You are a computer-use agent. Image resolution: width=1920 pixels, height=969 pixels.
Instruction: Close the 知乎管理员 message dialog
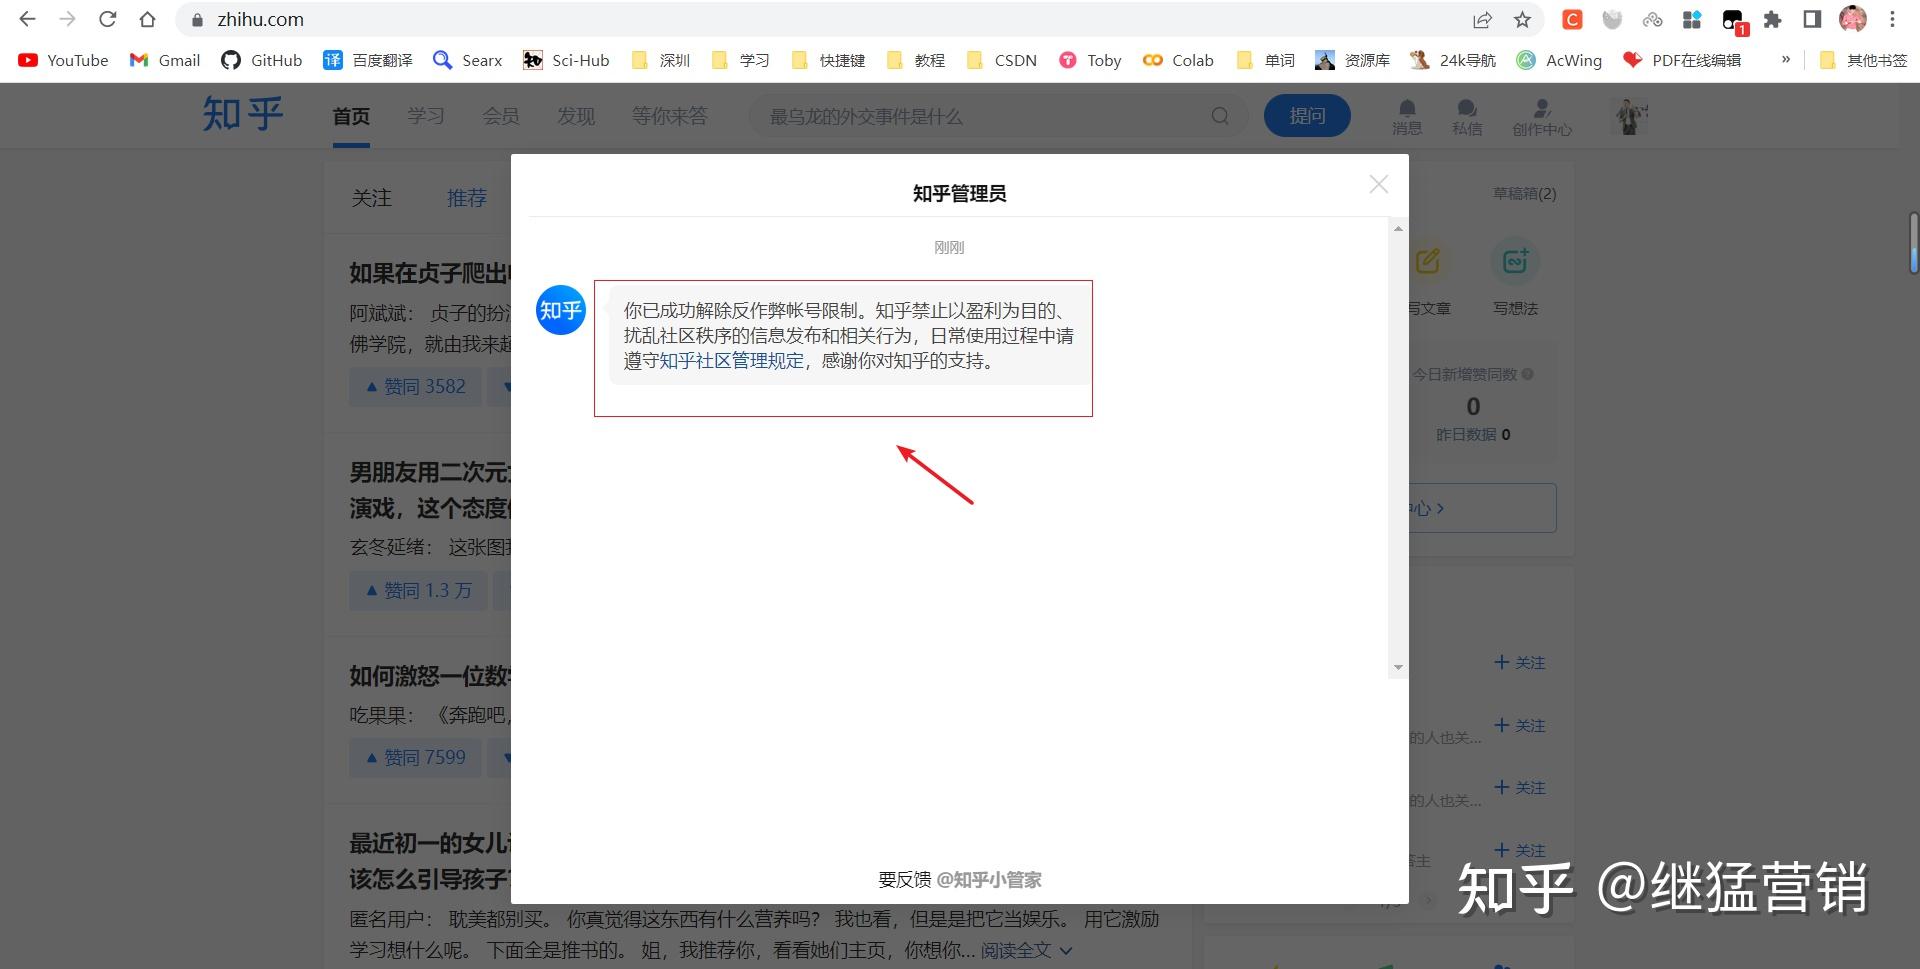(x=1378, y=184)
